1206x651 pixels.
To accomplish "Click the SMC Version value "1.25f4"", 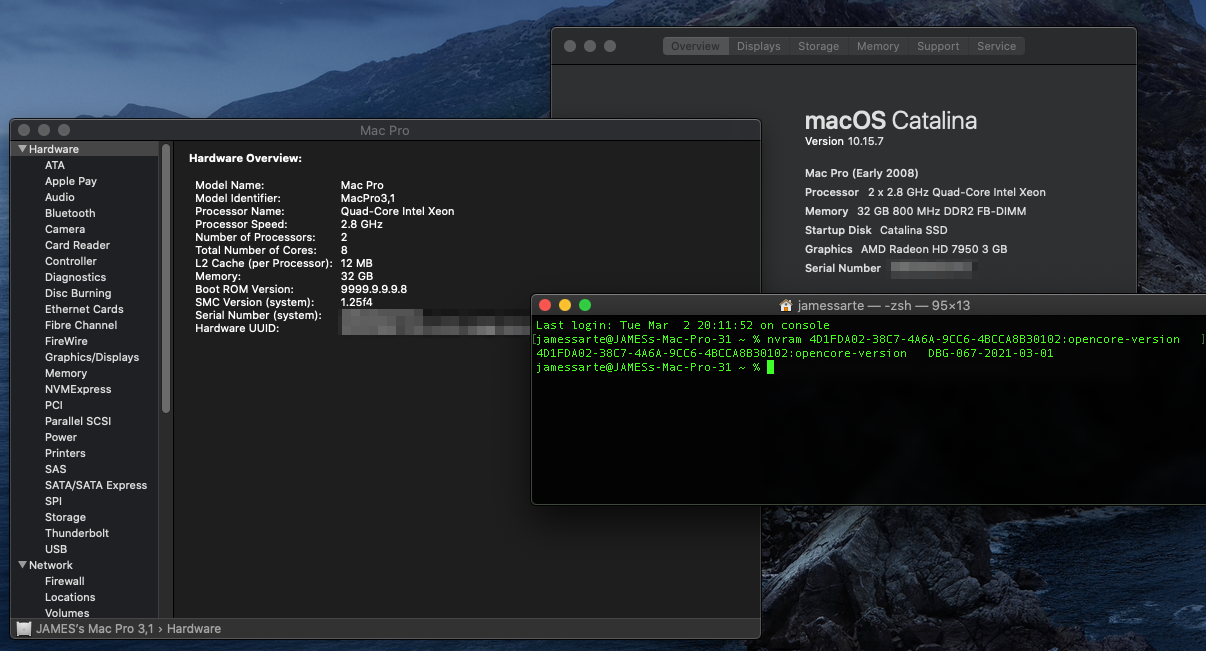I will pyautogui.click(x=358, y=302).
